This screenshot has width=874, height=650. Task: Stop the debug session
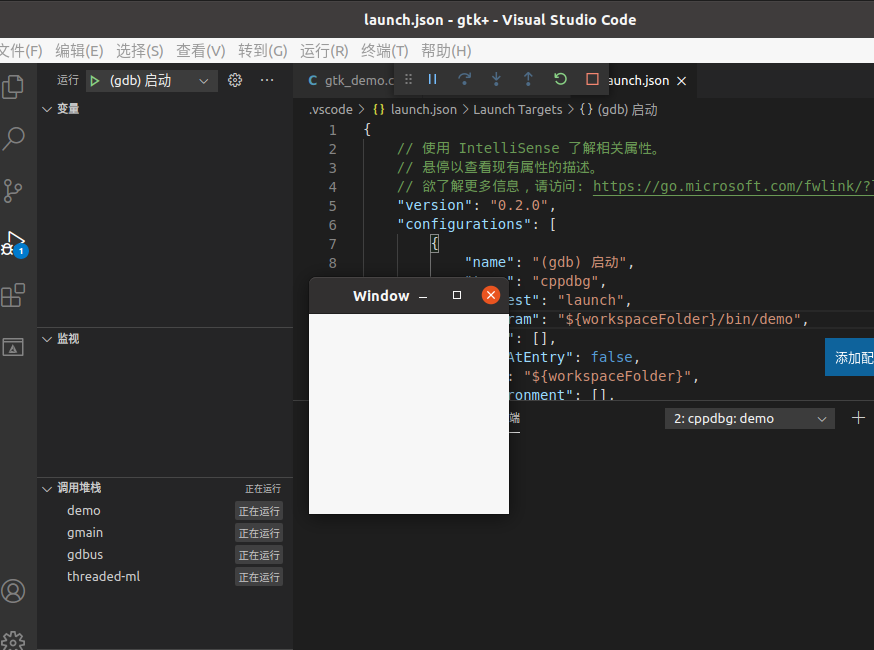(x=592, y=79)
